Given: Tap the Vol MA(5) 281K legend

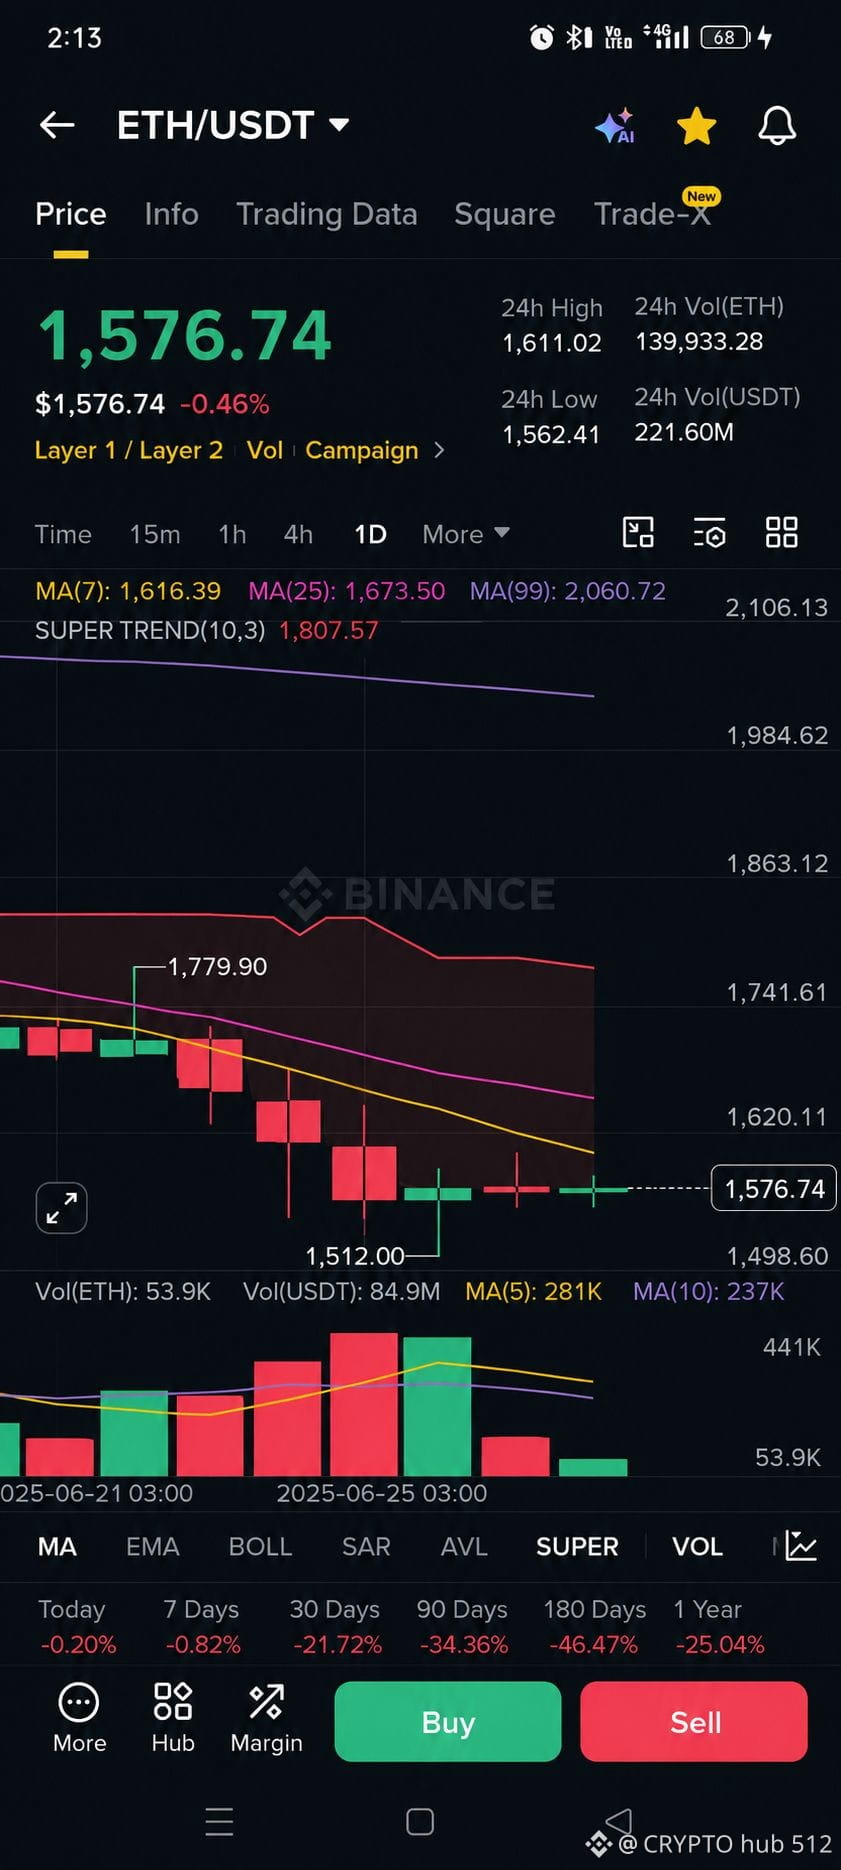Looking at the screenshot, I should click(534, 1291).
